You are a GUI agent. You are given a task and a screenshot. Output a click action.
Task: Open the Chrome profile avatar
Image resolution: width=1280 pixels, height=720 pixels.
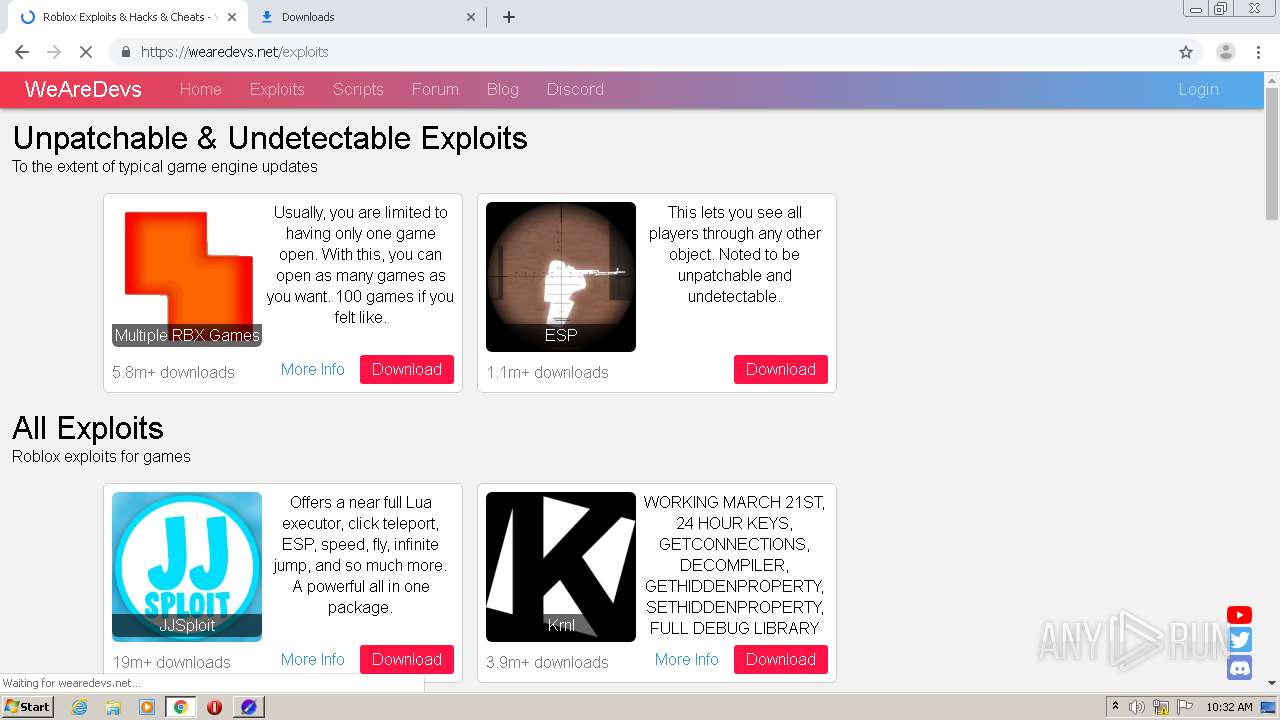pos(1225,52)
